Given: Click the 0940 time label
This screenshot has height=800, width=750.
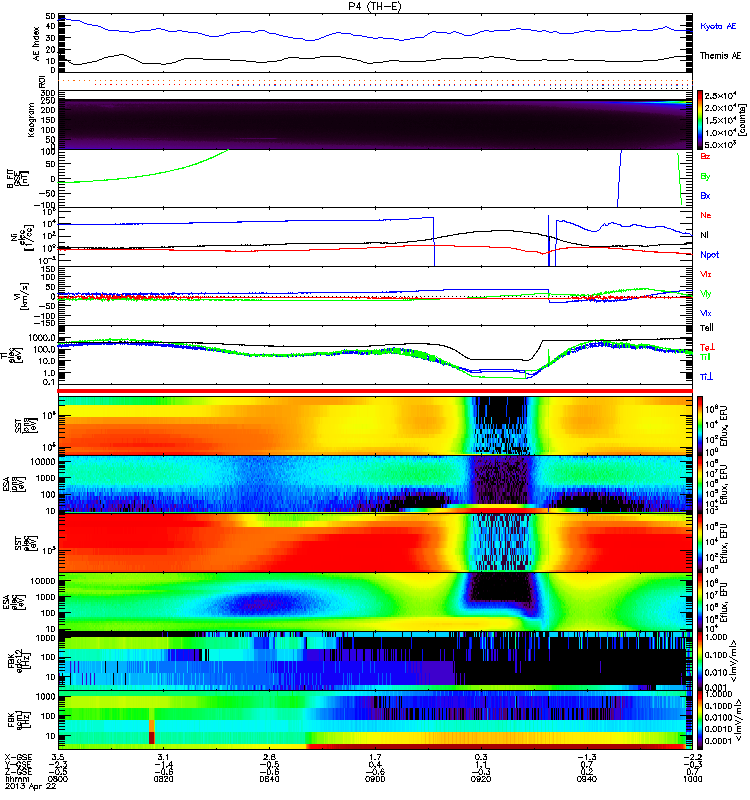Looking at the screenshot, I should tap(587, 779).
